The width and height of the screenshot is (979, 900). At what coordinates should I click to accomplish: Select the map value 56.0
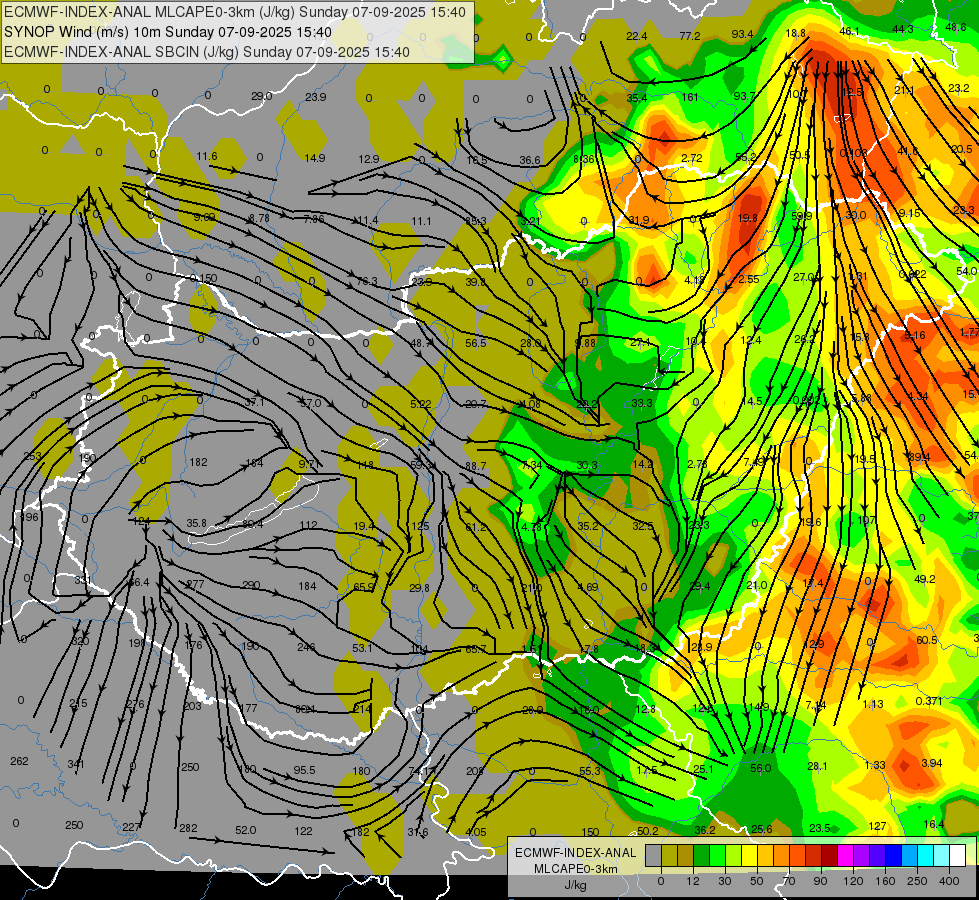pos(760,768)
